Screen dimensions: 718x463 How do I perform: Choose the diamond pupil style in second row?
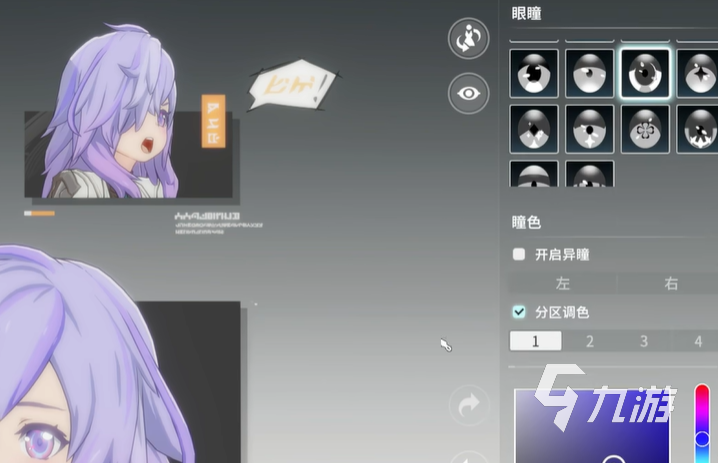[534, 129]
